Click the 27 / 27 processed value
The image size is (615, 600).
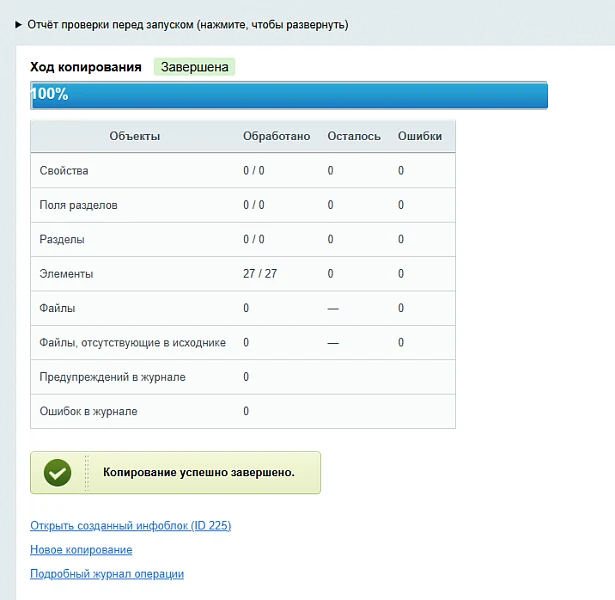point(260,274)
